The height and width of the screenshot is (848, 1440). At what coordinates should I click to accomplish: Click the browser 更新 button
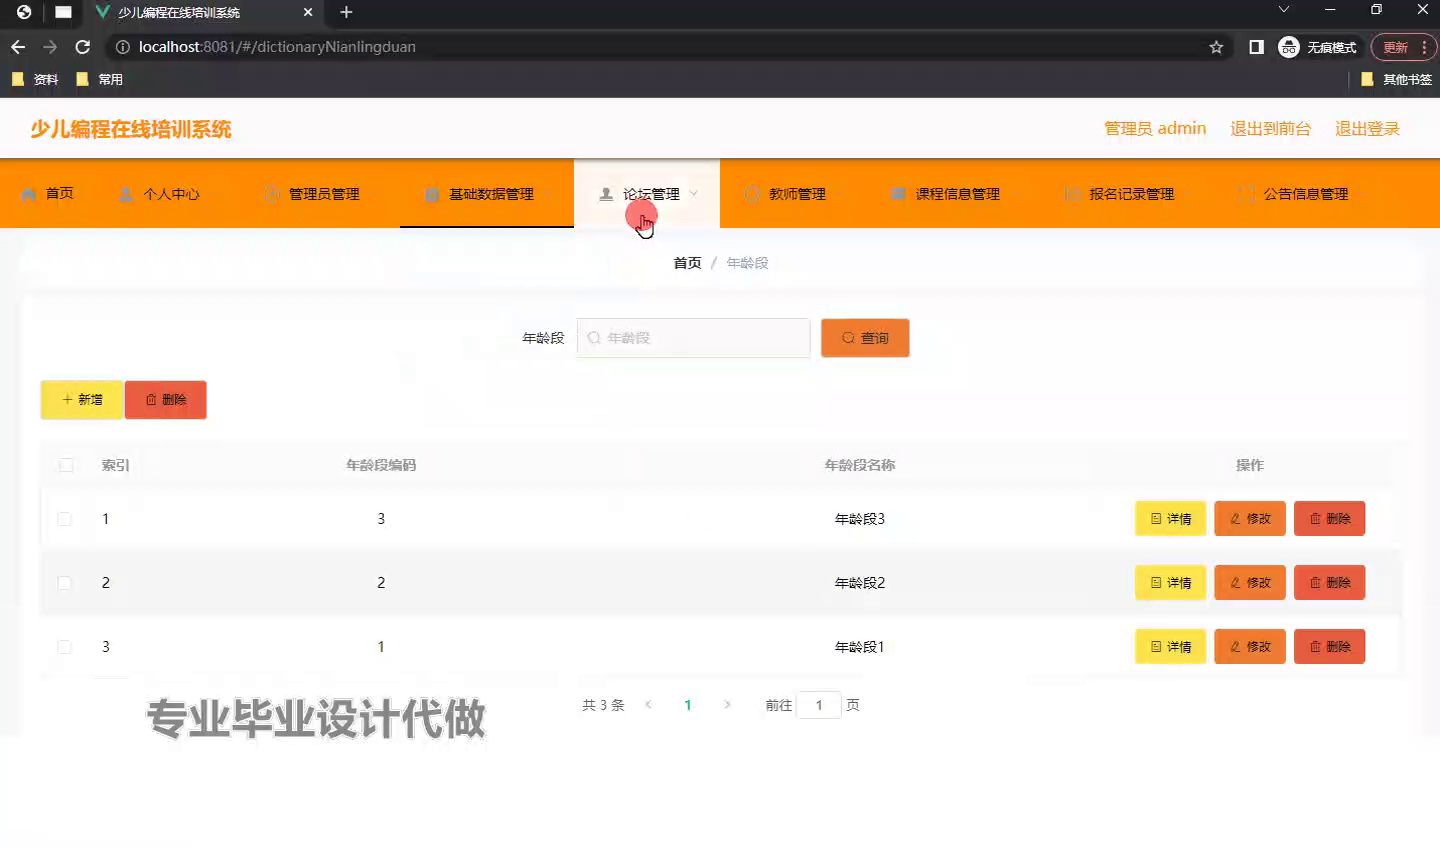[1396, 47]
